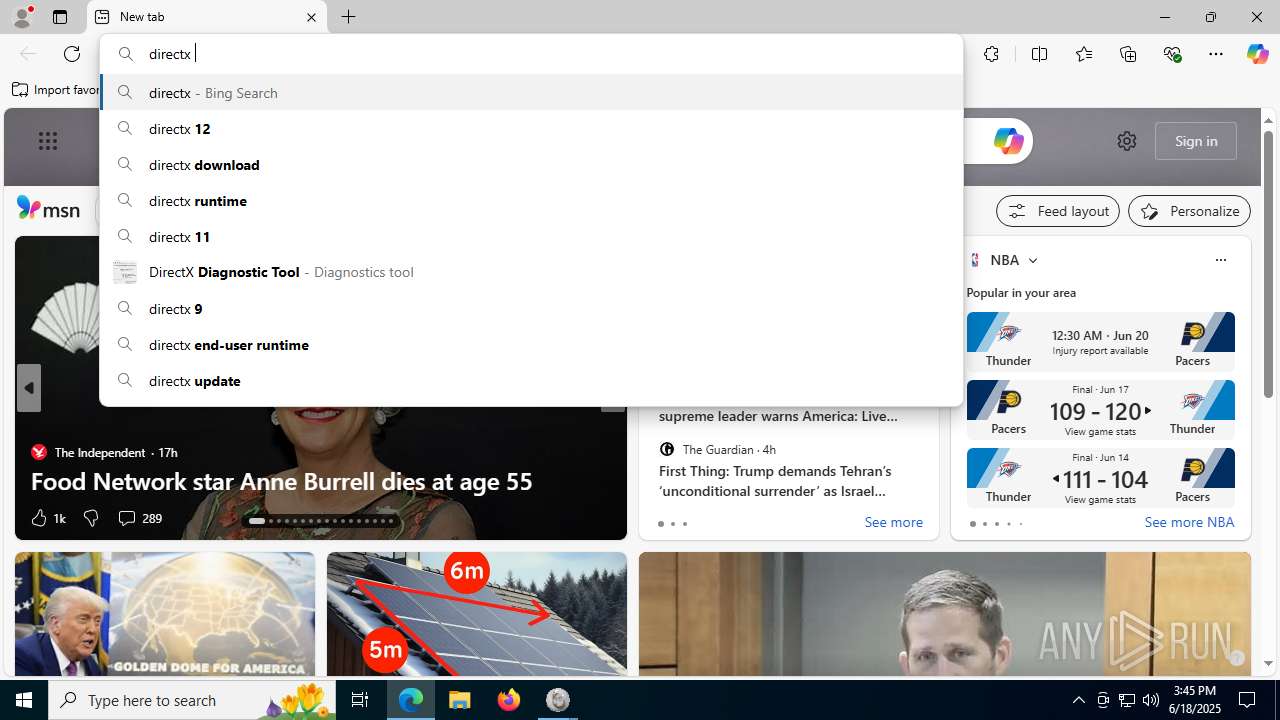
Task: Open File Explorer from taskbar
Action: (x=459, y=700)
